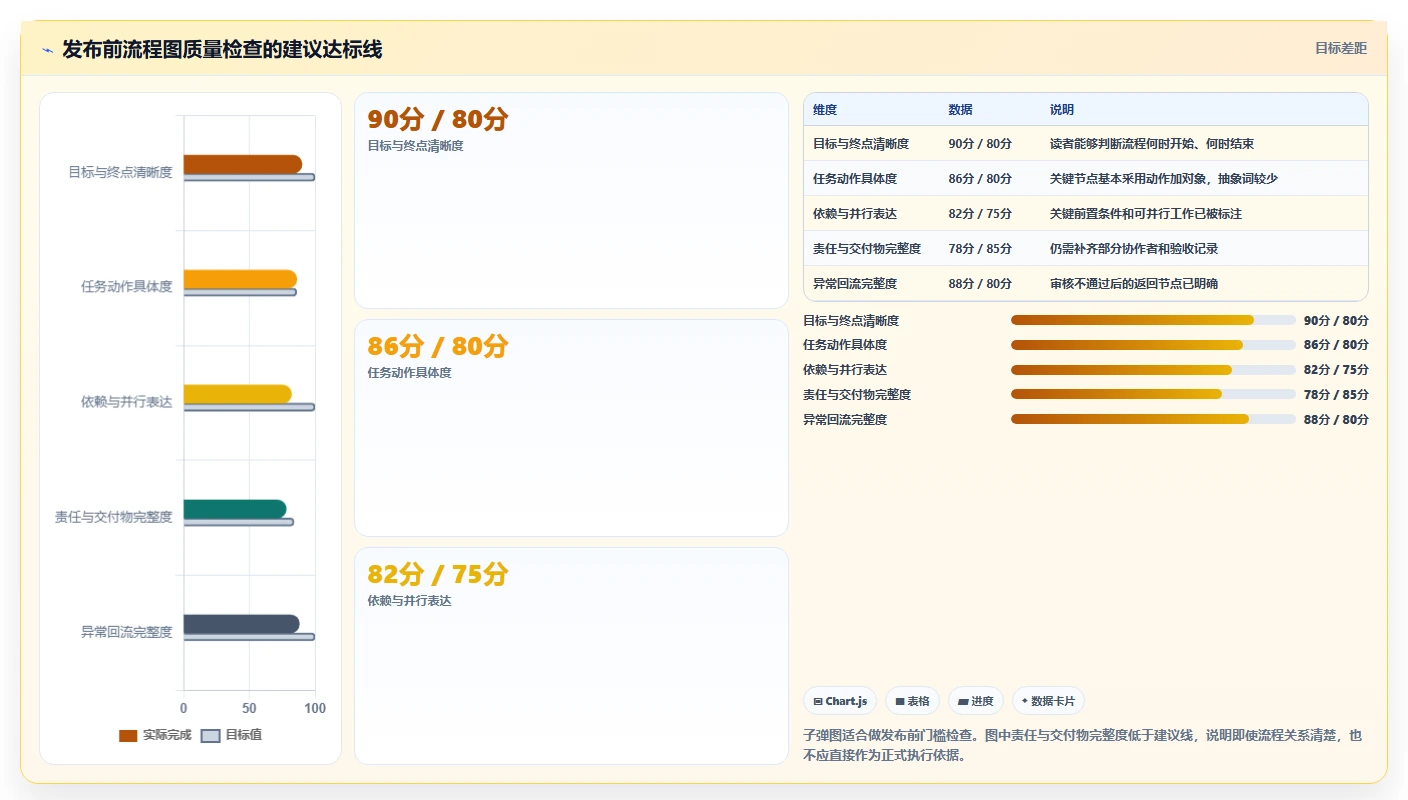Click chart axis label 异常回流完整度
The image size is (1408, 800).
point(127,632)
